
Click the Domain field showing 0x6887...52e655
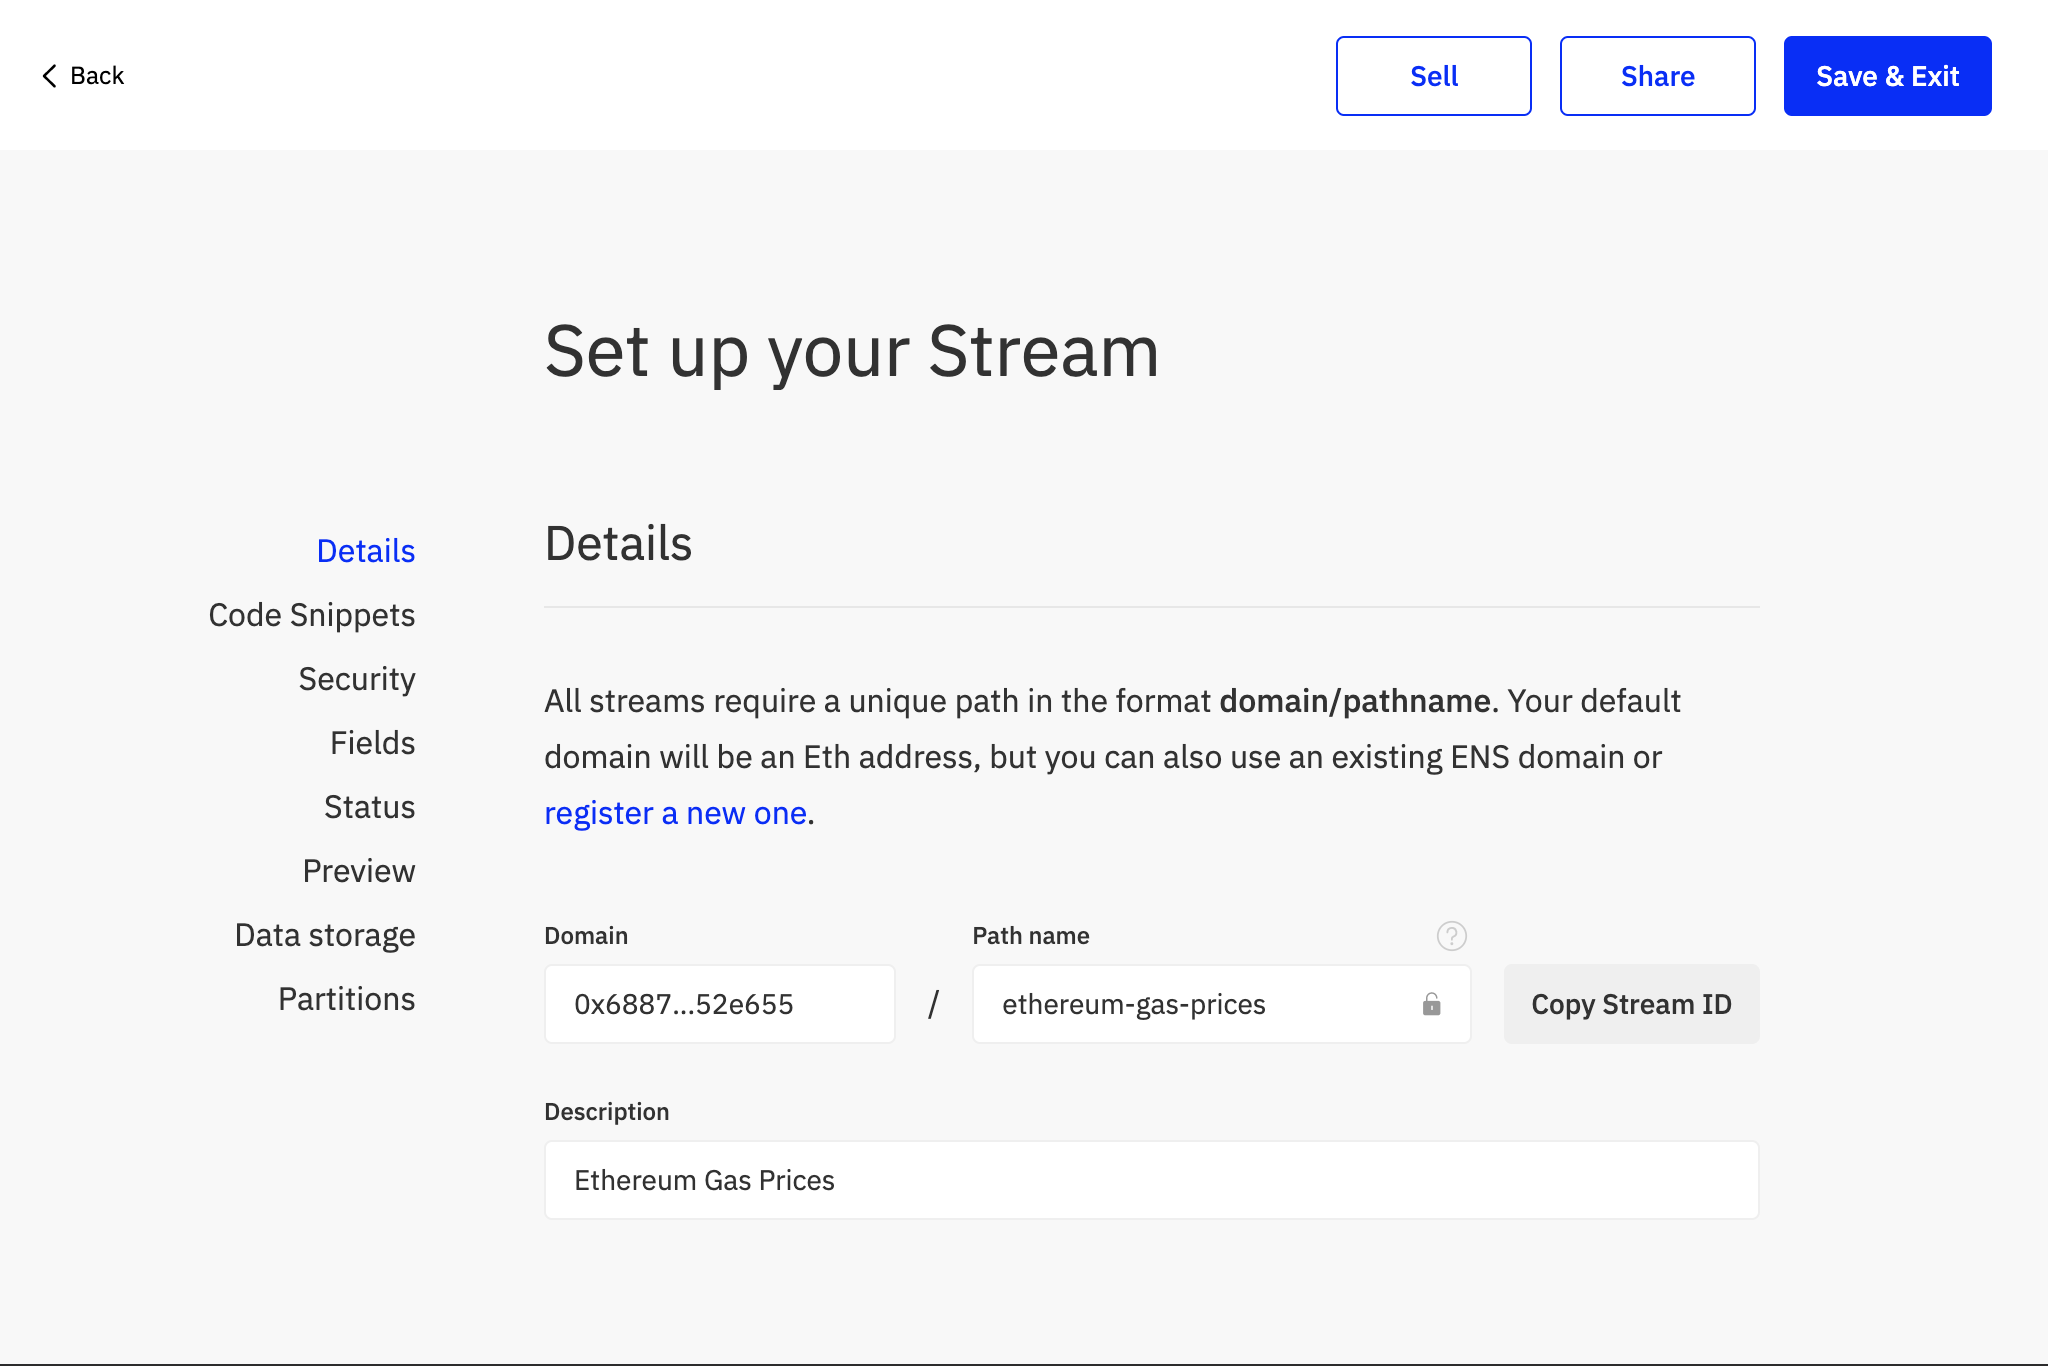[719, 1004]
